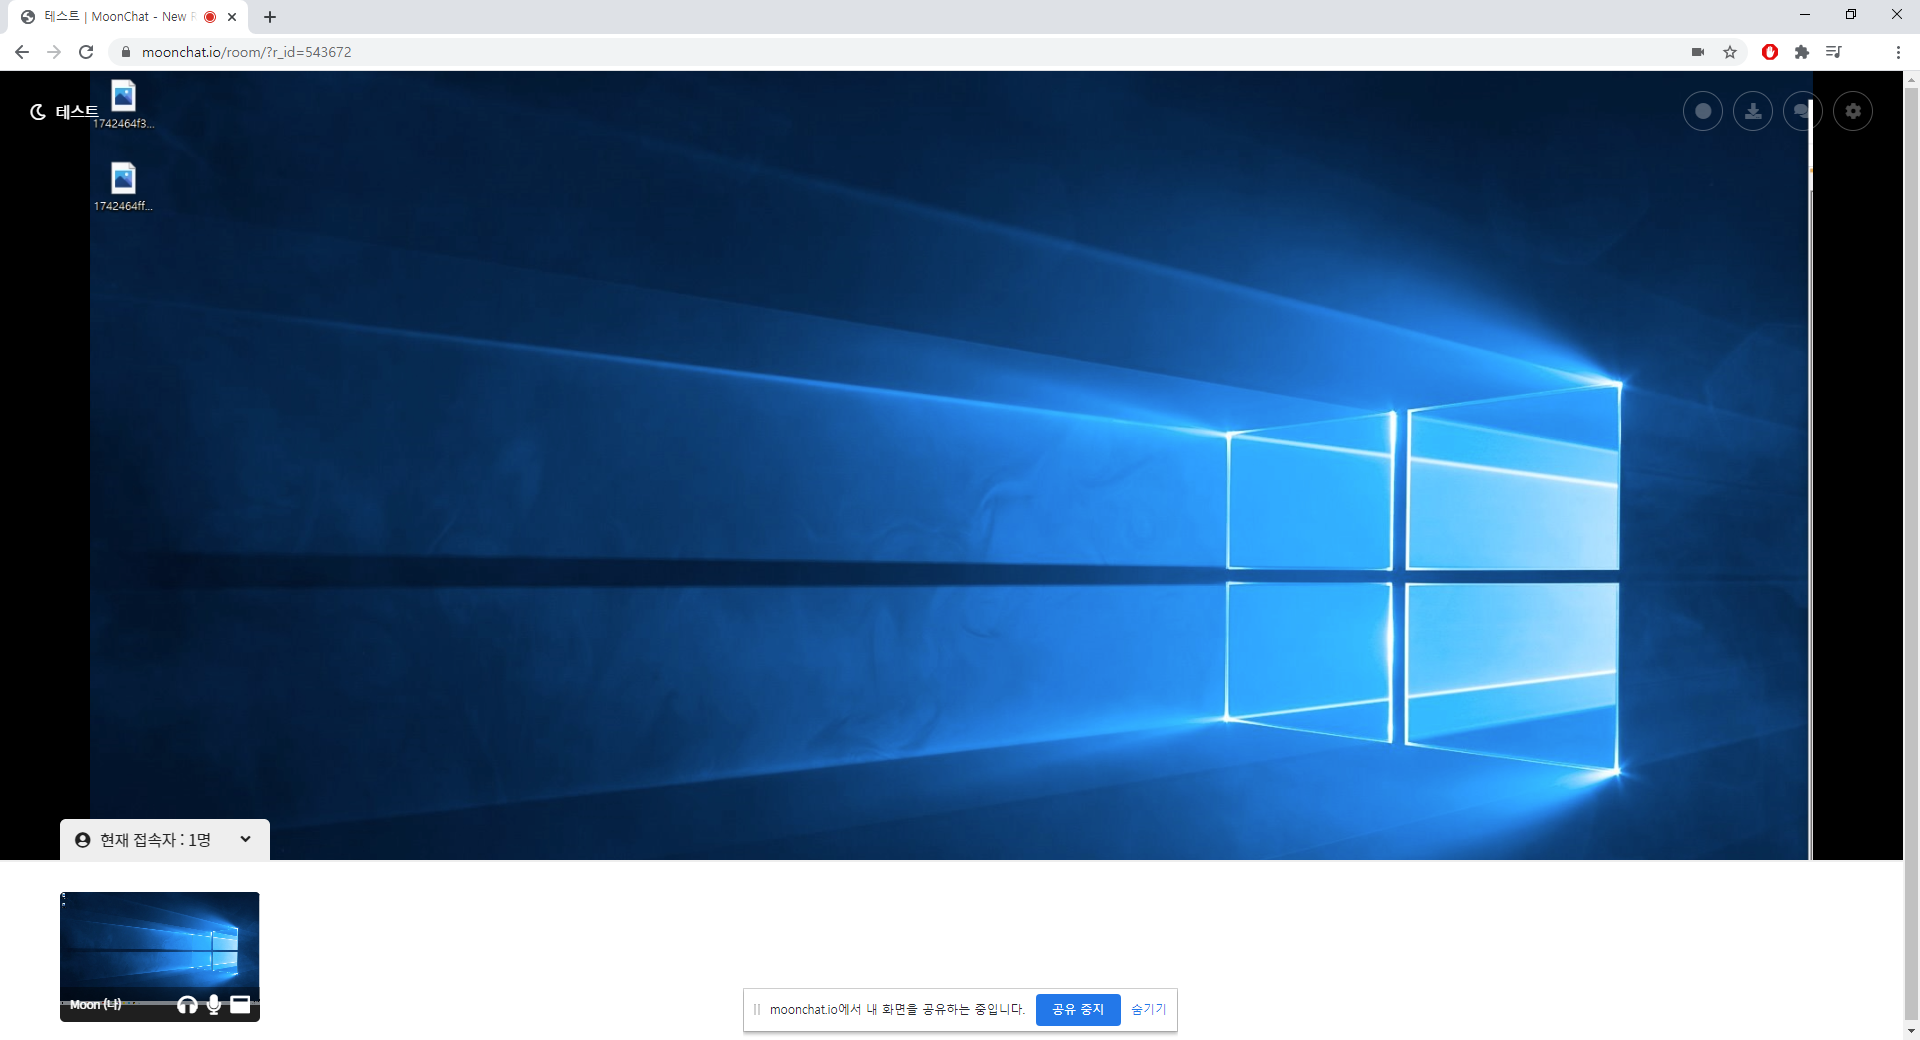Click the Opera-style red extension icon
Screen dimensions: 1920x1040
coord(1770,52)
